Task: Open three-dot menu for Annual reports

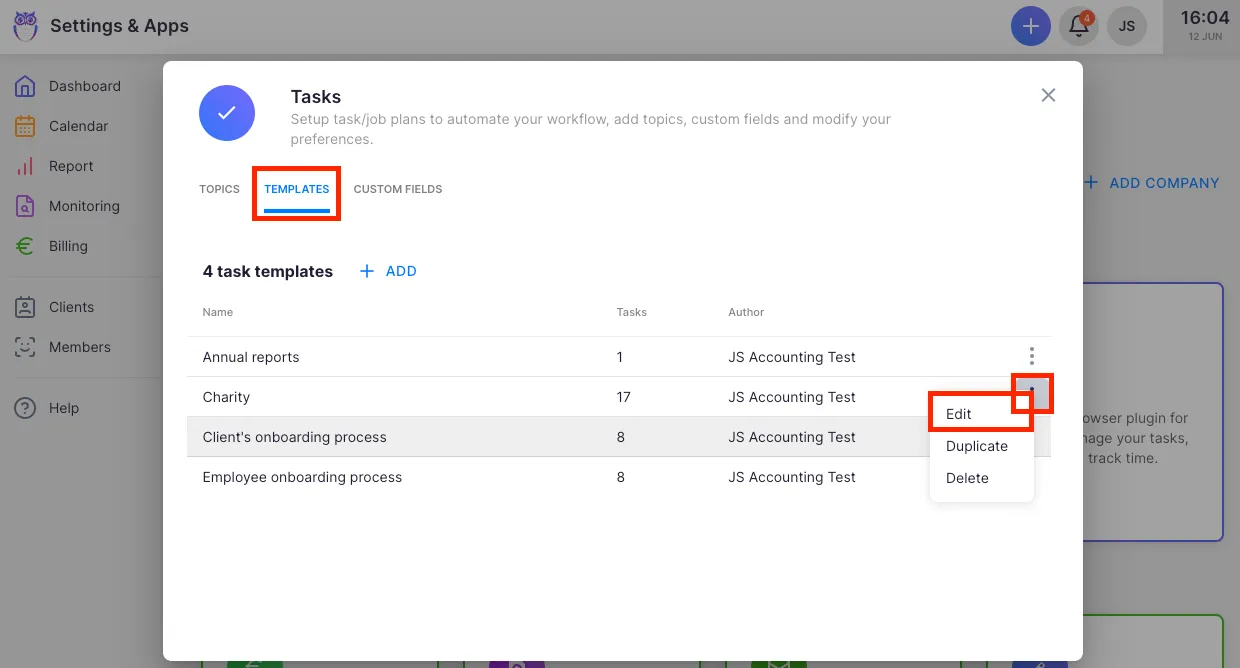Action: (1031, 356)
